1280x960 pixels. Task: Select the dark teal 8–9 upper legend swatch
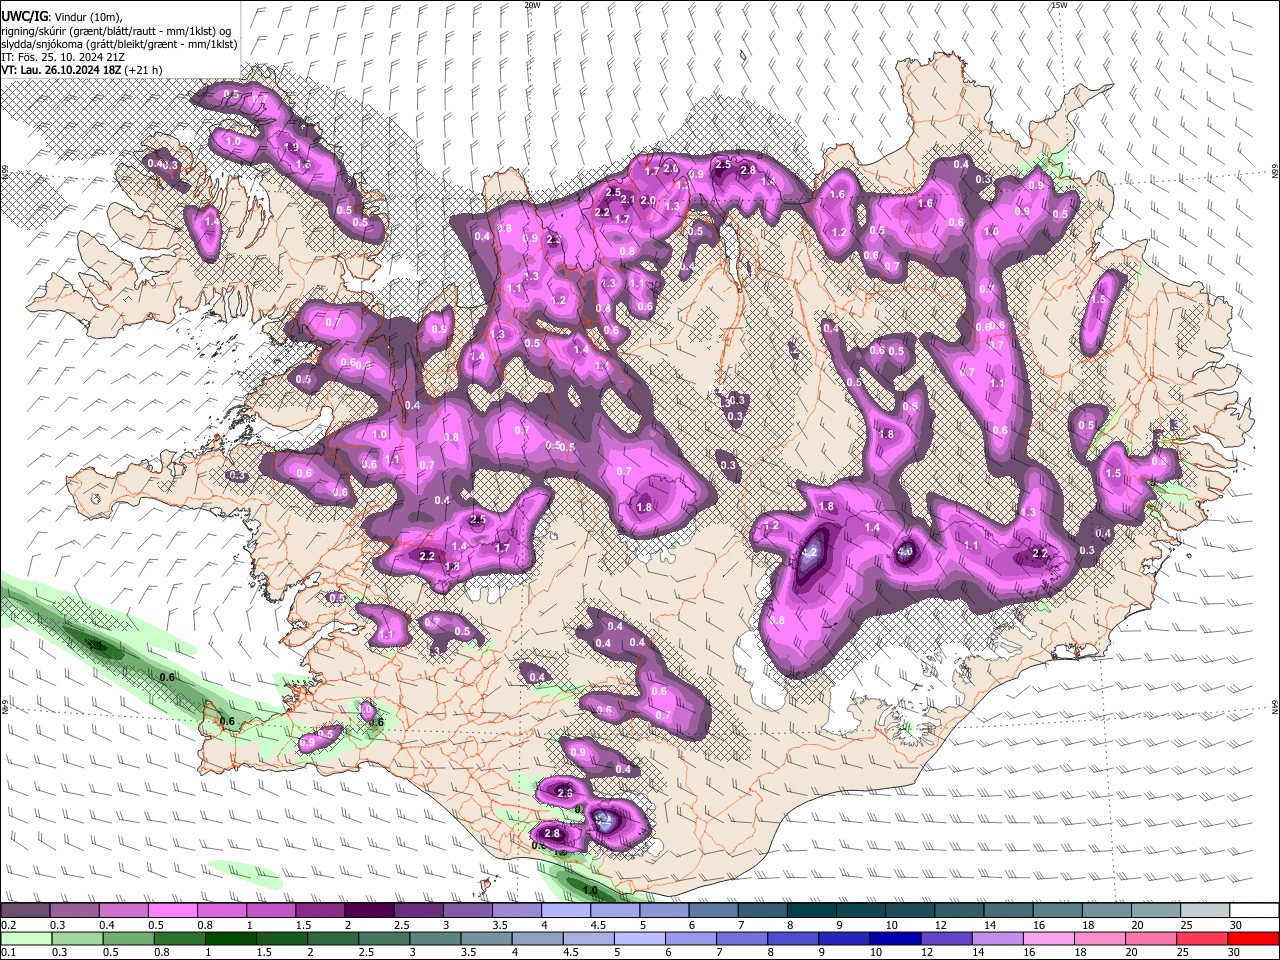click(810, 911)
